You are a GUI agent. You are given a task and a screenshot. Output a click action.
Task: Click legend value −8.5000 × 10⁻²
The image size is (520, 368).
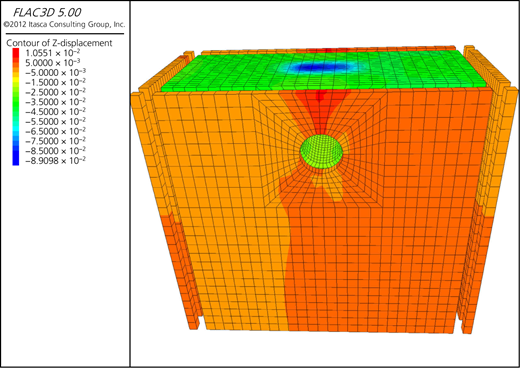click(55, 151)
